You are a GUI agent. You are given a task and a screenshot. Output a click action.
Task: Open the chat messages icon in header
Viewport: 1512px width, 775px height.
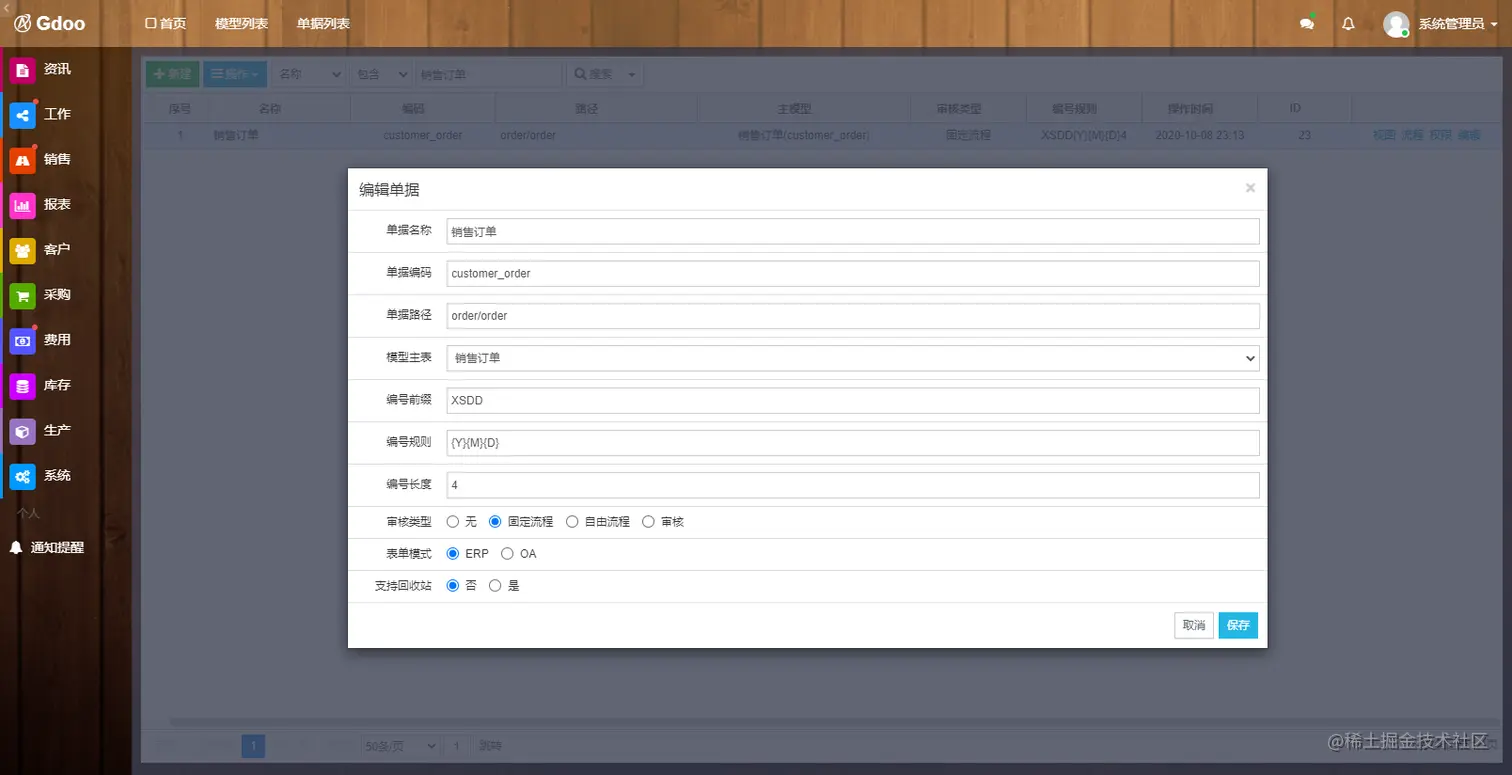1306,24
